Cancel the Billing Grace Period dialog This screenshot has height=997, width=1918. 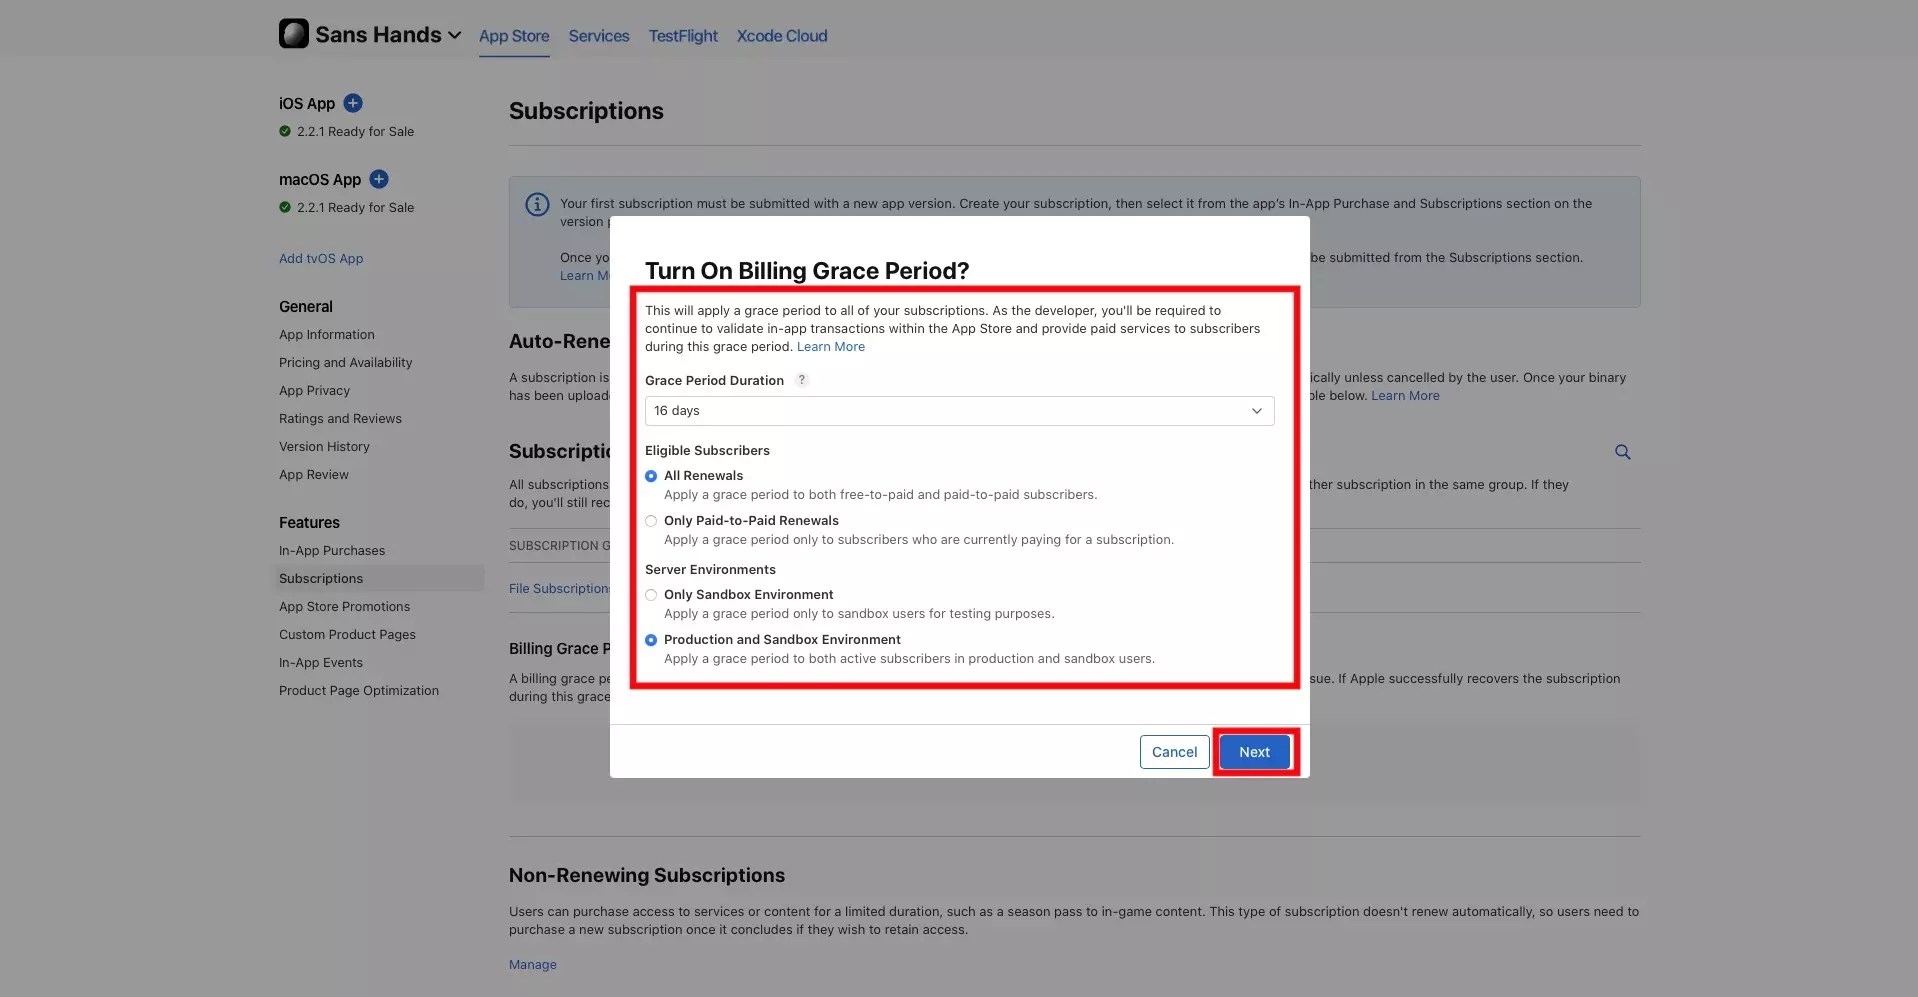[x=1174, y=752]
